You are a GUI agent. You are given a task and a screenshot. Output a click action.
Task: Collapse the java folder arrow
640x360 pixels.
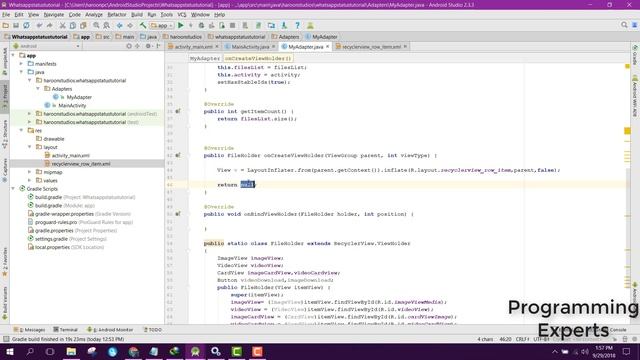(x=21, y=72)
